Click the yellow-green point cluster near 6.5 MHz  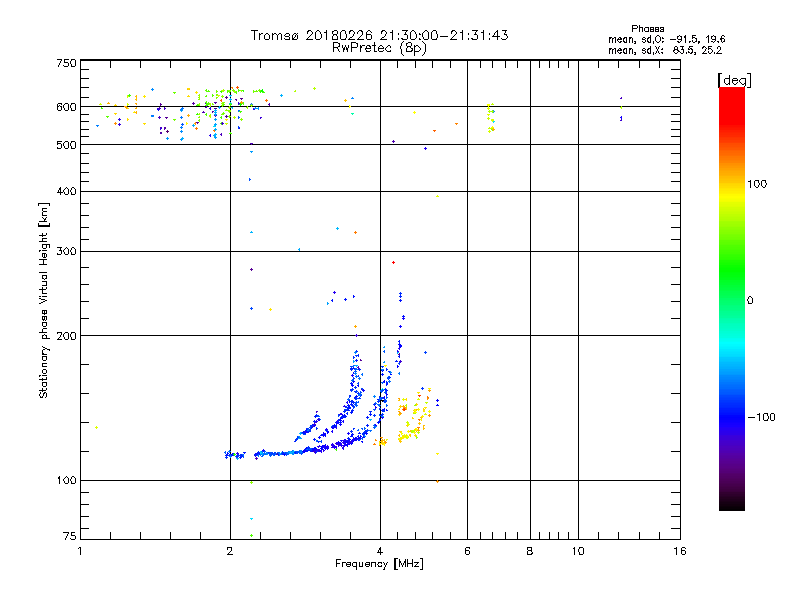coord(491,118)
